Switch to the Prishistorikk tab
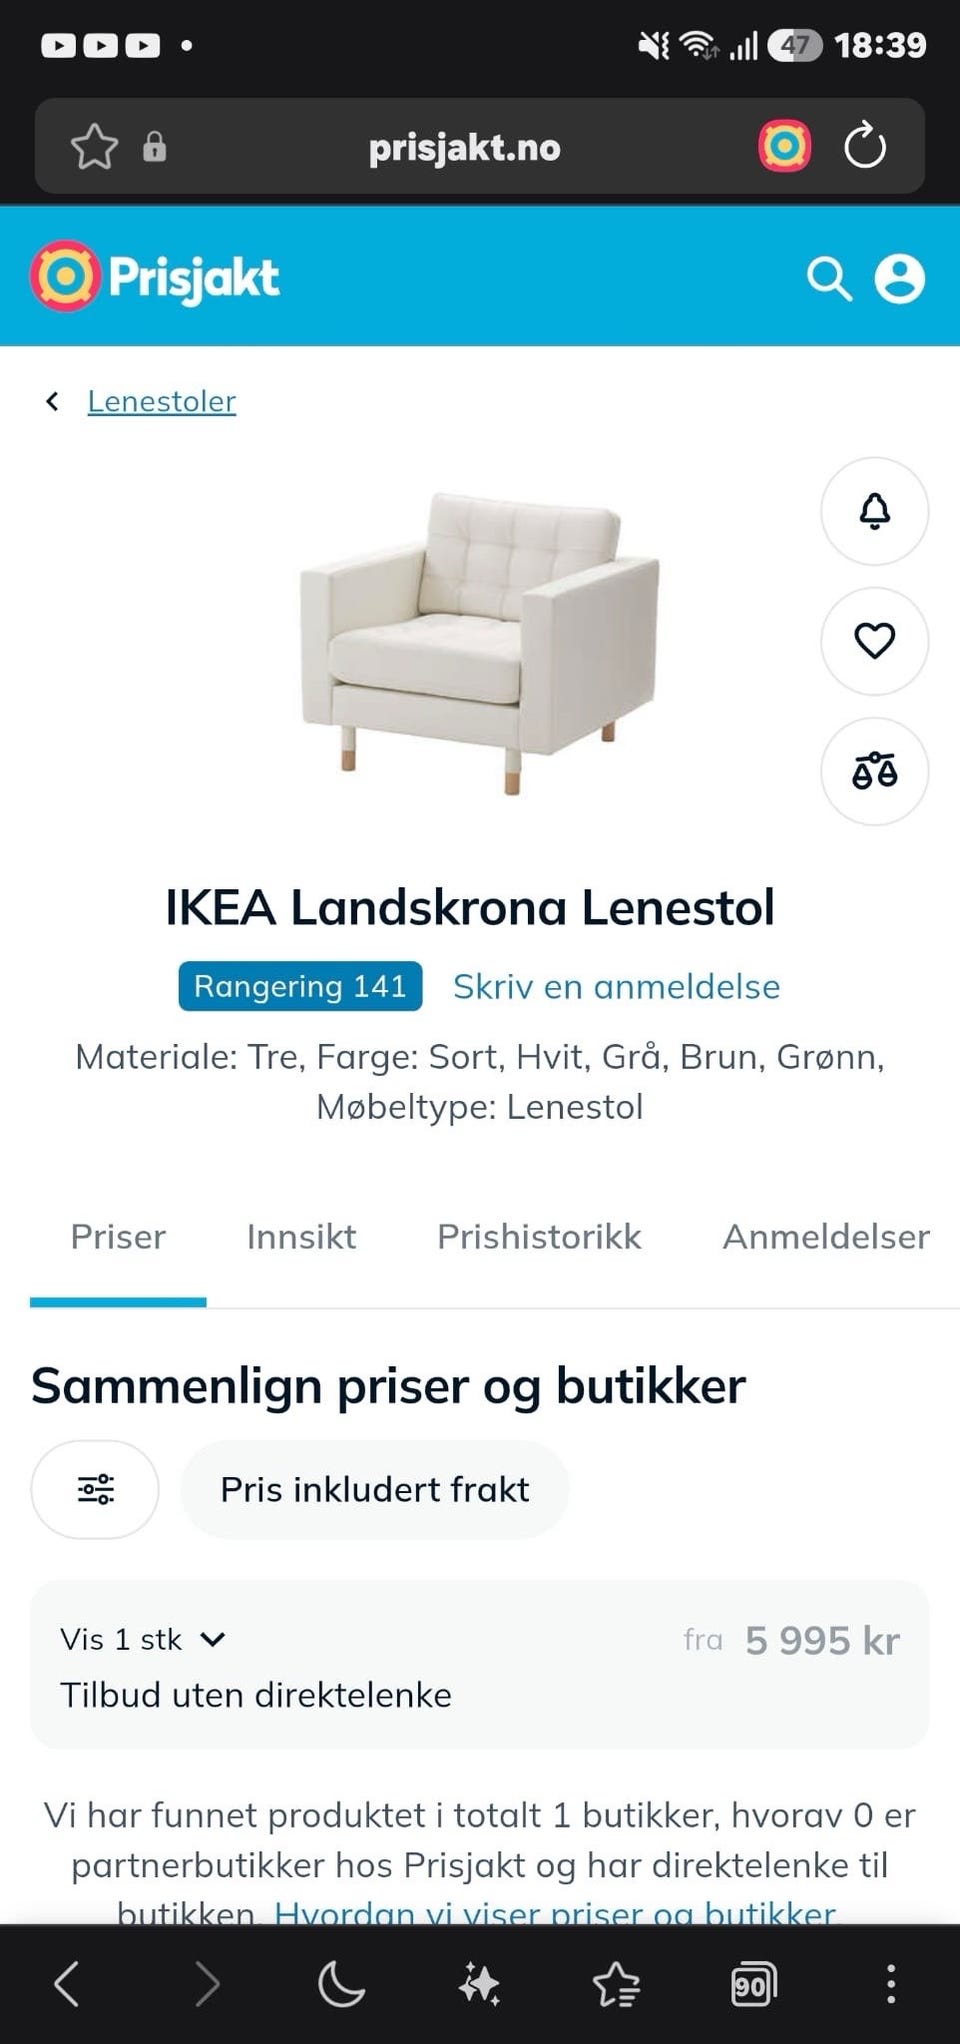The height and width of the screenshot is (2044, 960). tap(539, 1237)
